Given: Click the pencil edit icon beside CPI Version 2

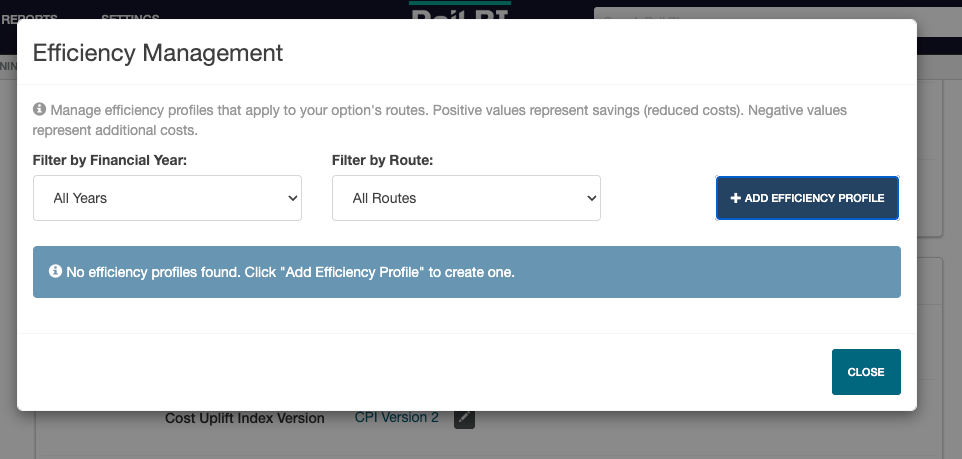Looking at the screenshot, I should (464, 418).
